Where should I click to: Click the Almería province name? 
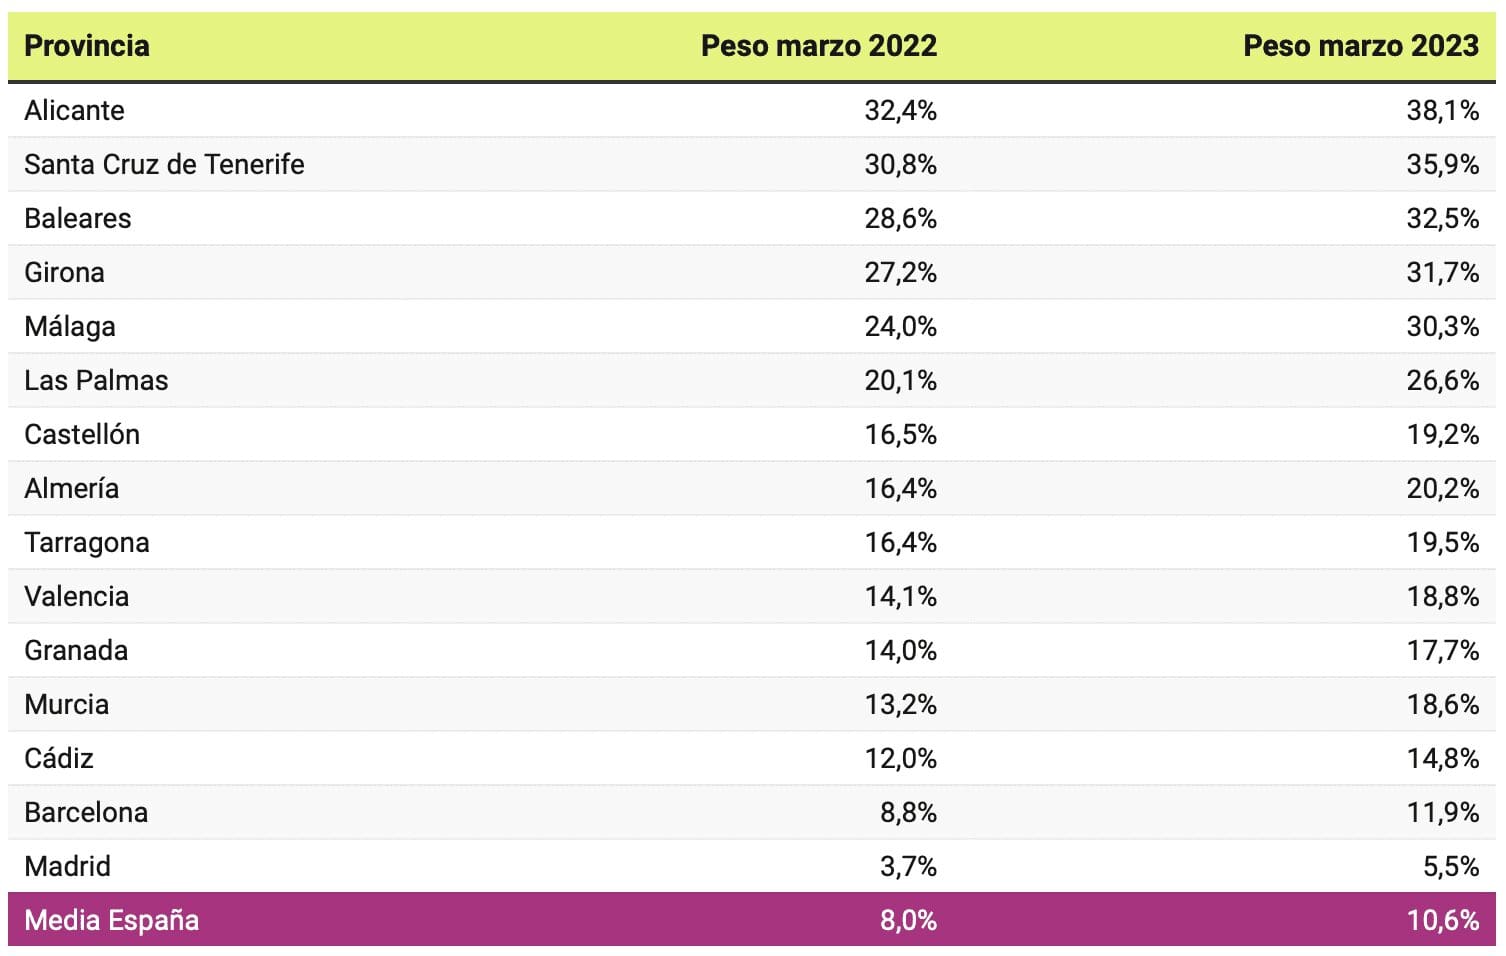click(x=72, y=488)
